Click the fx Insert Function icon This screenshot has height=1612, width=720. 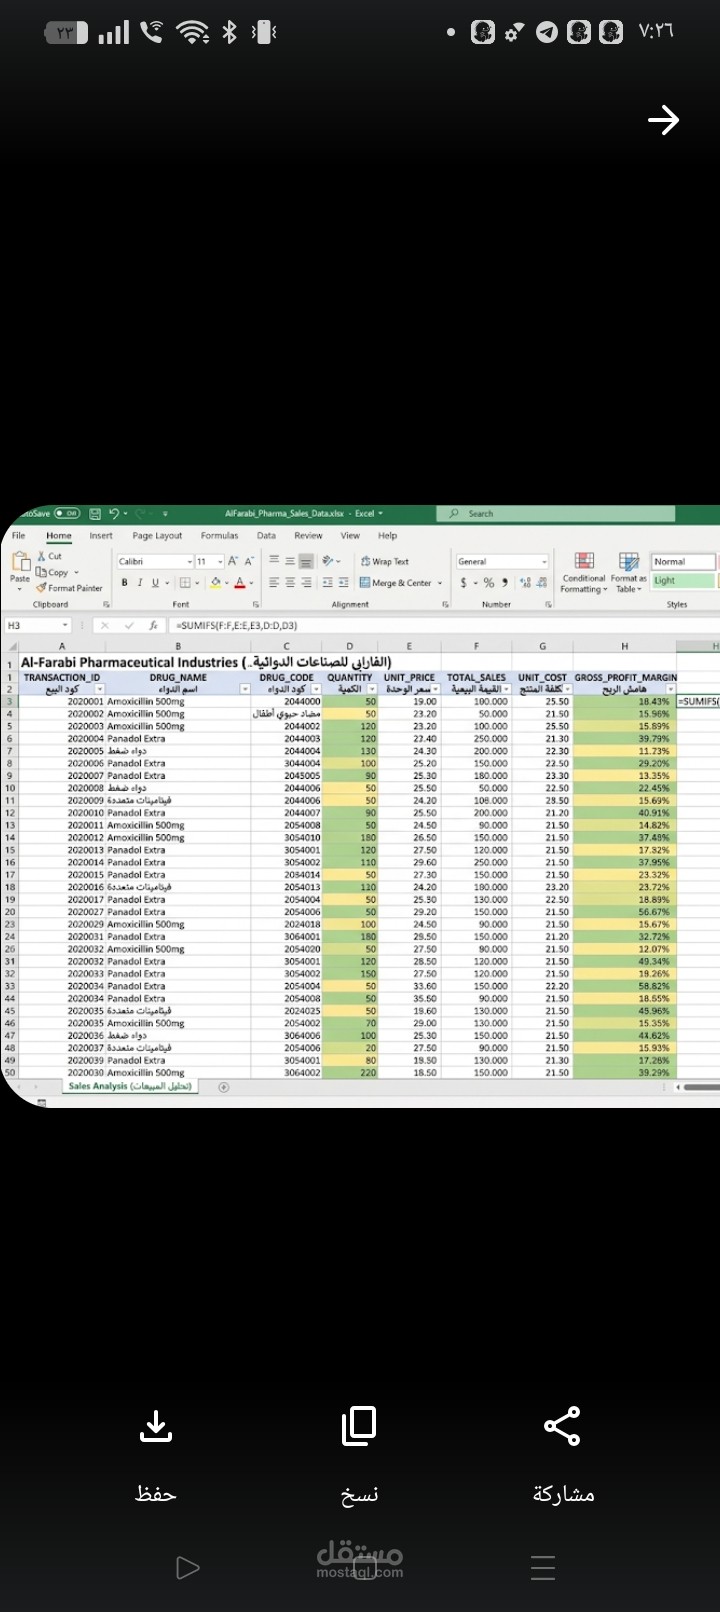pyautogui.click(x=153, y=625)
